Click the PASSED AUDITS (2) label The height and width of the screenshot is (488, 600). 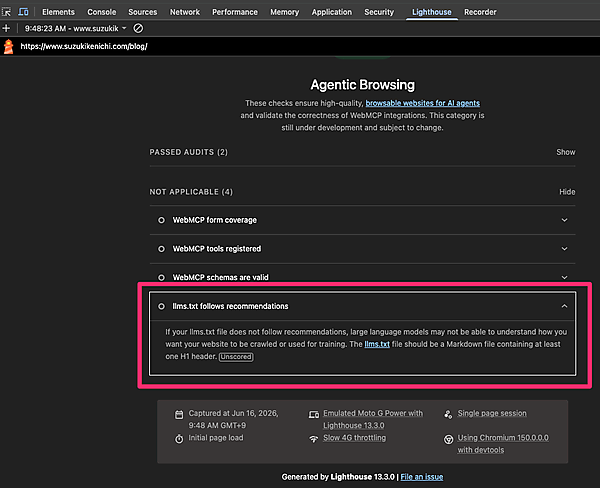[189, 152]
